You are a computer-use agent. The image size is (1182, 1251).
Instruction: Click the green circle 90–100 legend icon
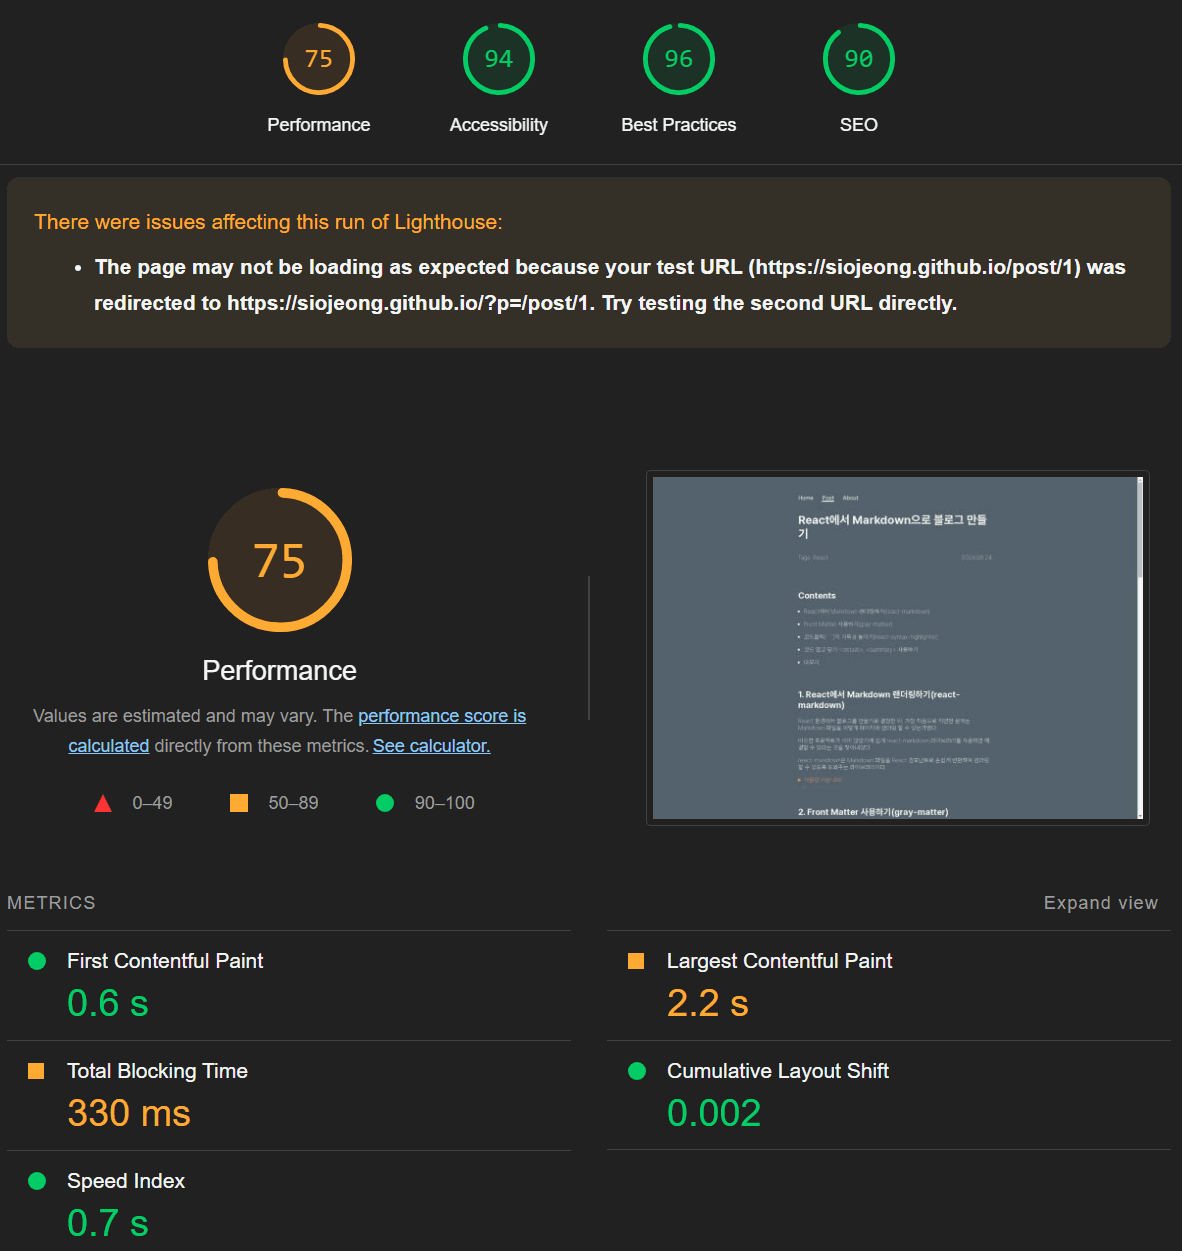(385, 803)
